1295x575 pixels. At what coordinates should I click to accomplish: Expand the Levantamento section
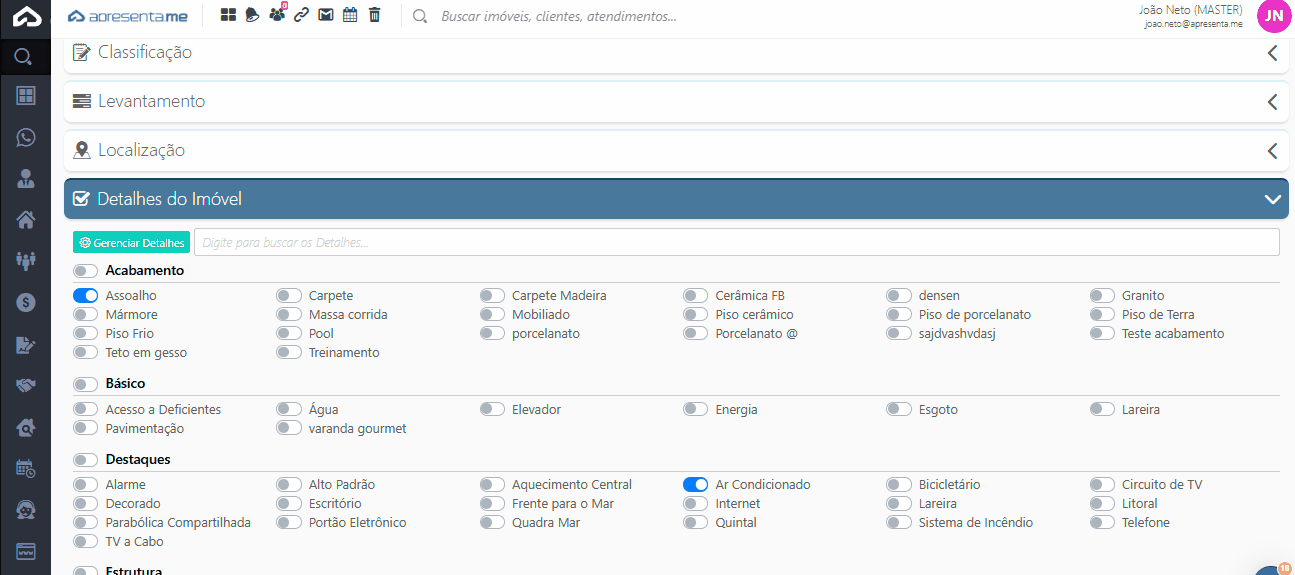pos(1272,102)
